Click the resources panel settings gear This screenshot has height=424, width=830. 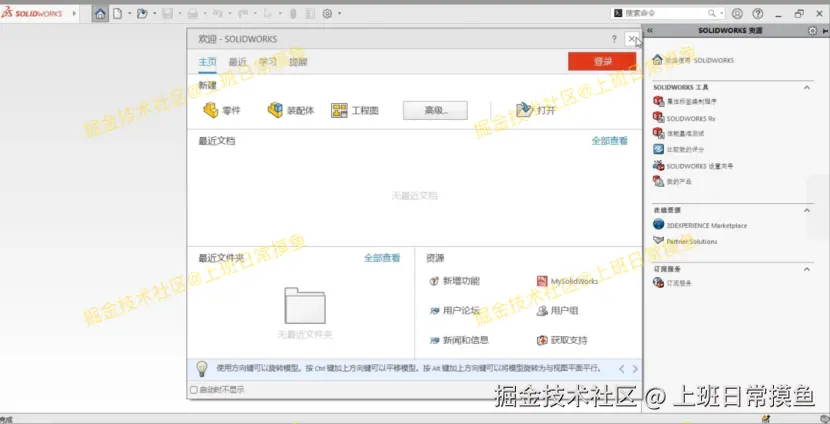pyautogui.click(x=813, y=31)
